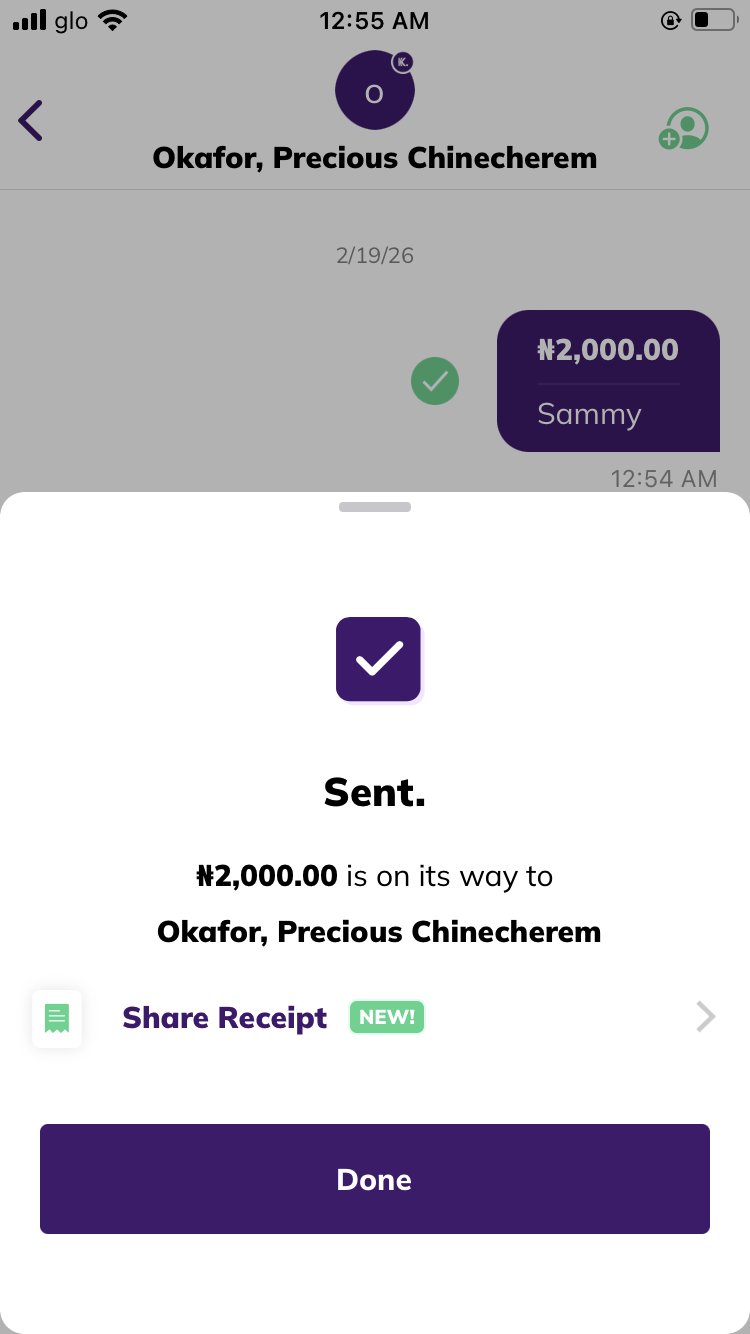Tap the 12:54 AM message timestamp
This screenshot has width=750, height=1334.
(664, 479)
